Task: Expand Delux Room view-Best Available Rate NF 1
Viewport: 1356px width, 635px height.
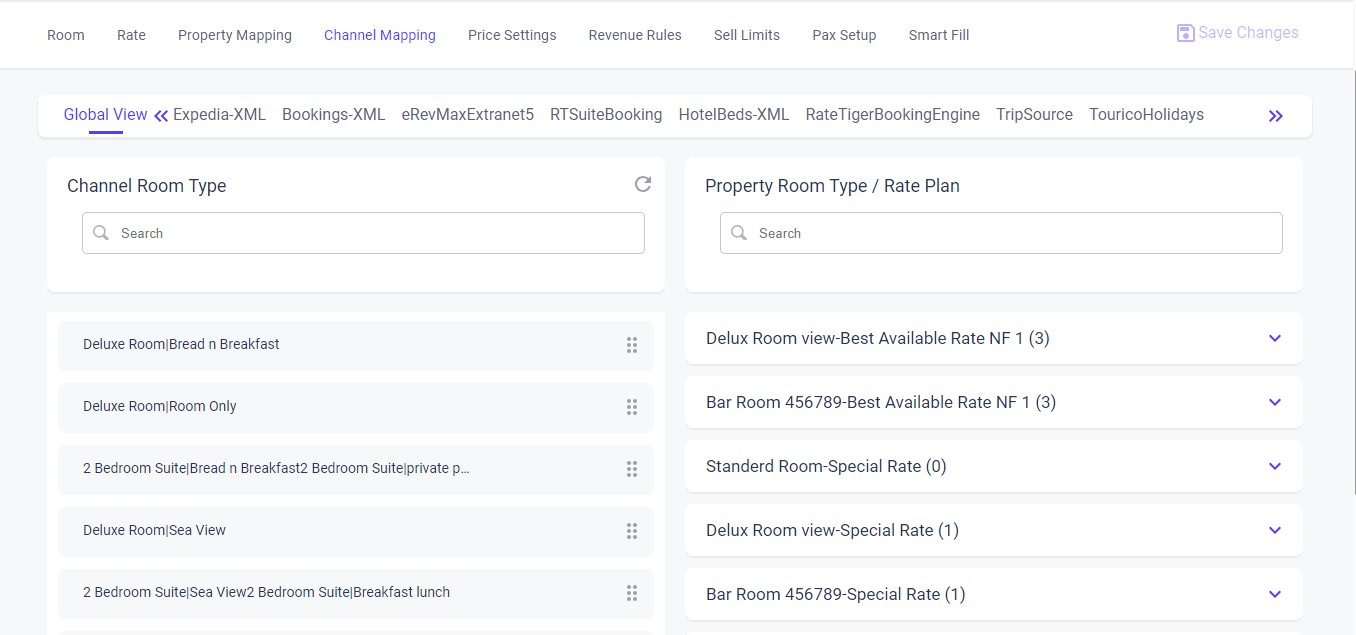Action: pos(1274,338)
